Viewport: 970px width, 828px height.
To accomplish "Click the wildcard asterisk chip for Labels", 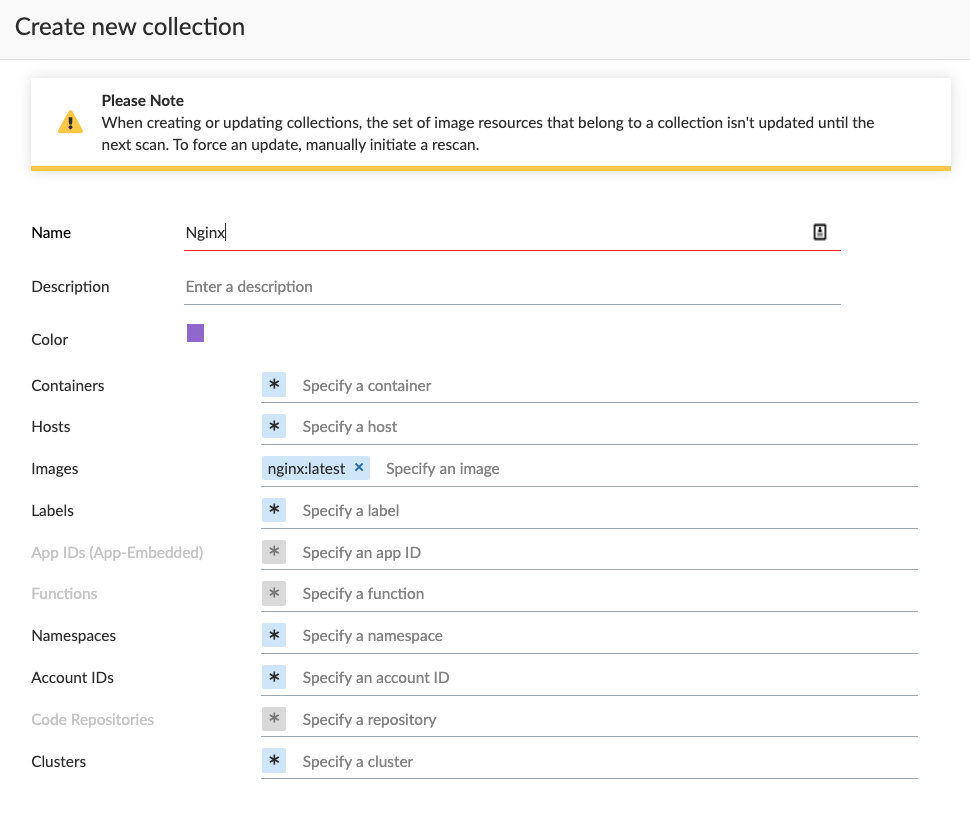I will (x=274, y=510).
